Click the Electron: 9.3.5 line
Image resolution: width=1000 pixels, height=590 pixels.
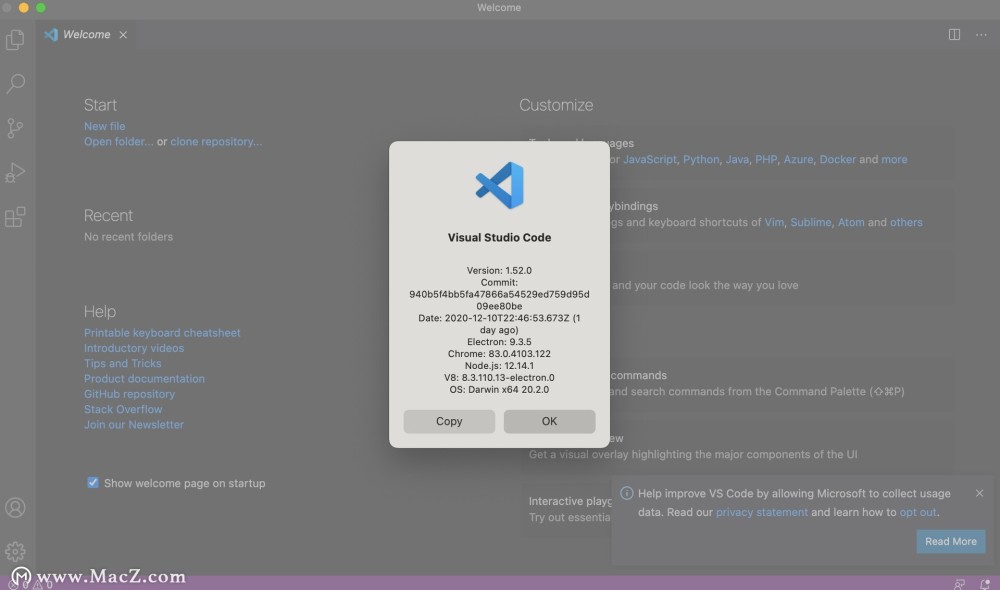click(x=499, y=342)
